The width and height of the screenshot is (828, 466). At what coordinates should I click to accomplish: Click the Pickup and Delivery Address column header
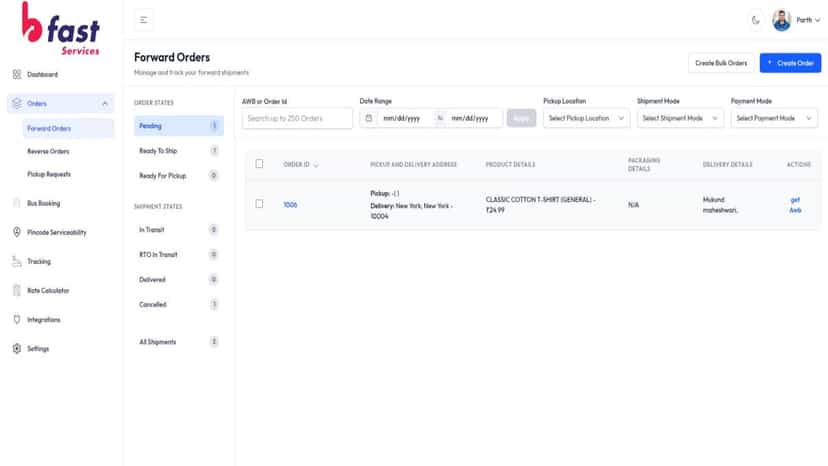pyautogui.click(x=413, y=165)
